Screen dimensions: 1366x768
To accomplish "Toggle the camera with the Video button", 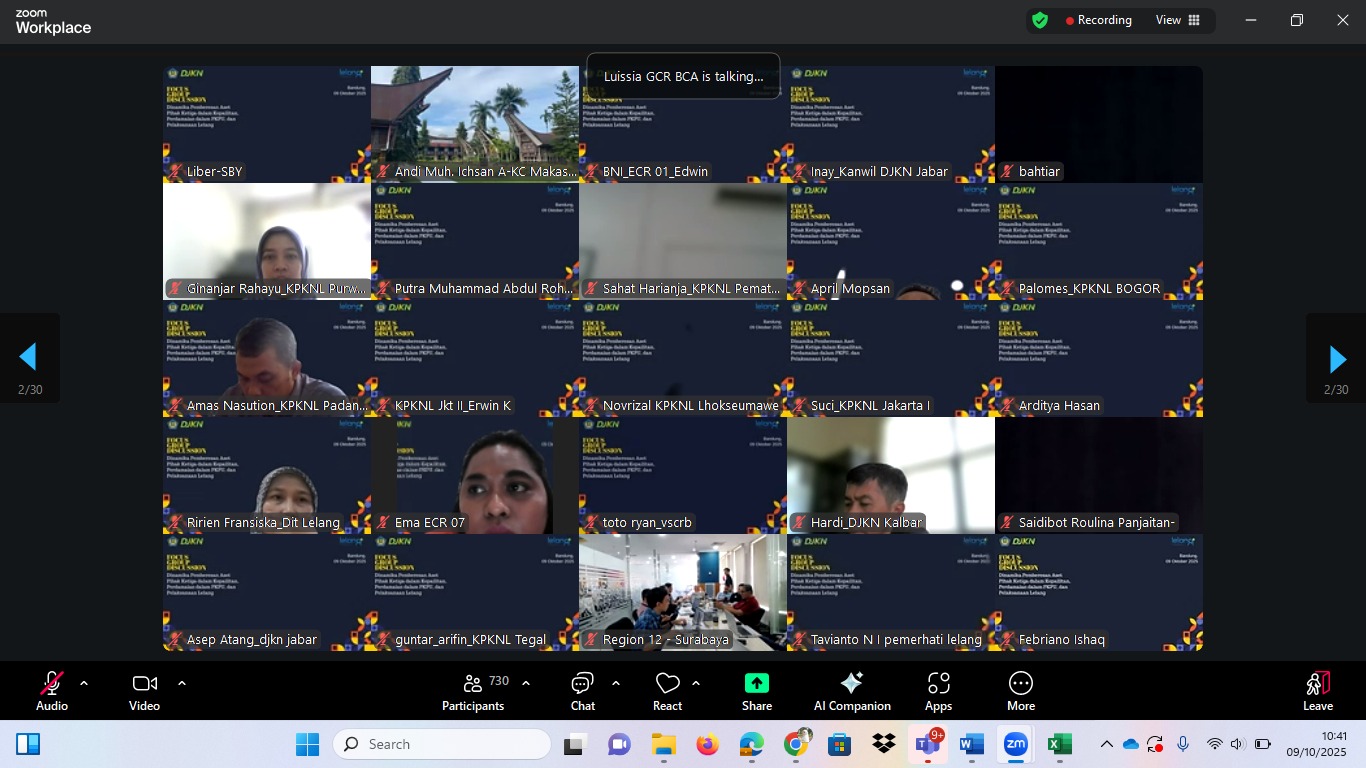I will coord(144,691).
